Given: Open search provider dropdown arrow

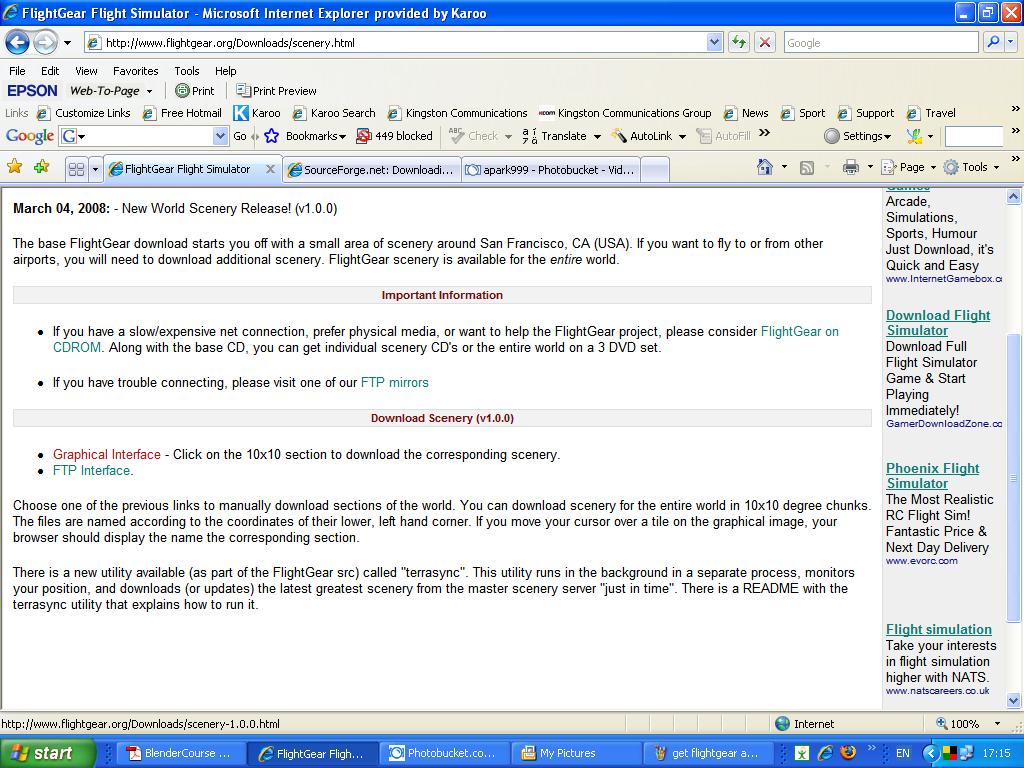Looking at the screenshot, I should coord(1011,42).
